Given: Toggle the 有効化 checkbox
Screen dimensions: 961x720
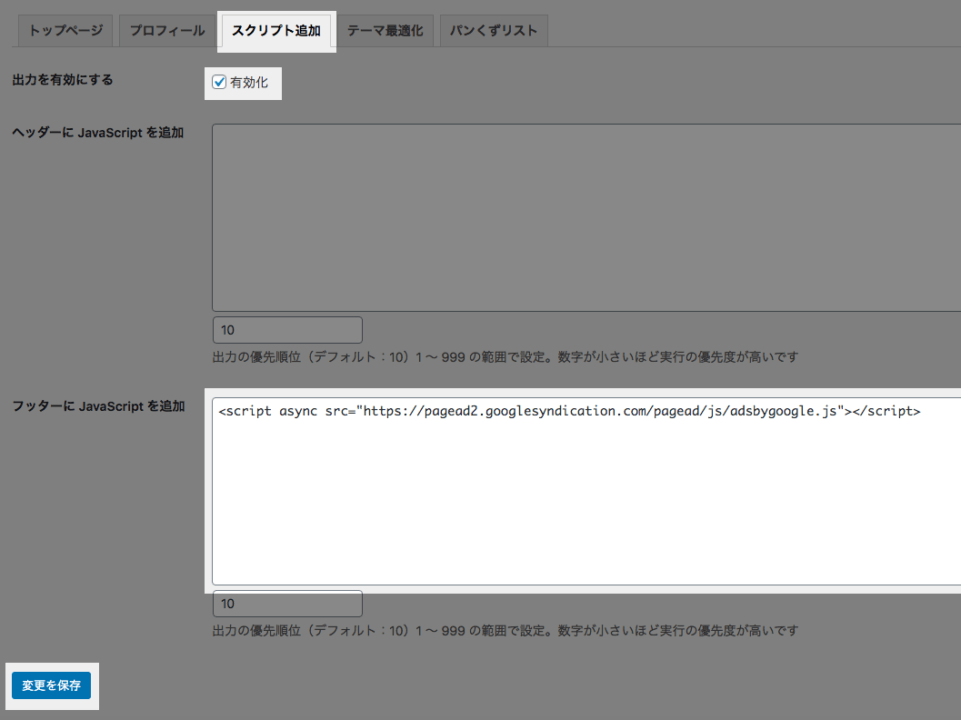Looking at the screenshot, I should 219,82.
